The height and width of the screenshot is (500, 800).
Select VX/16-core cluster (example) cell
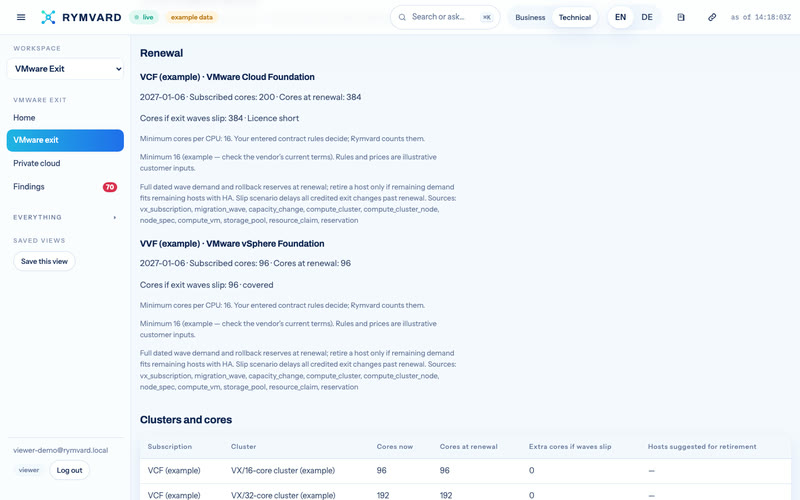283,470
